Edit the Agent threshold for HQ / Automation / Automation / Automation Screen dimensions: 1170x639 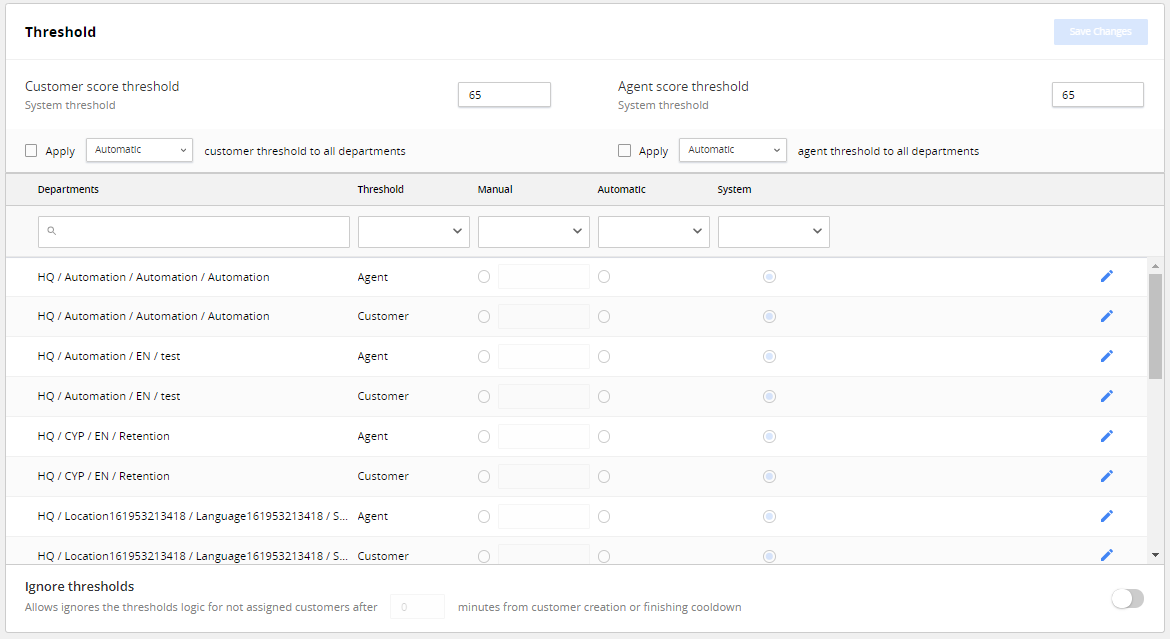click(x=1107, y=276)
